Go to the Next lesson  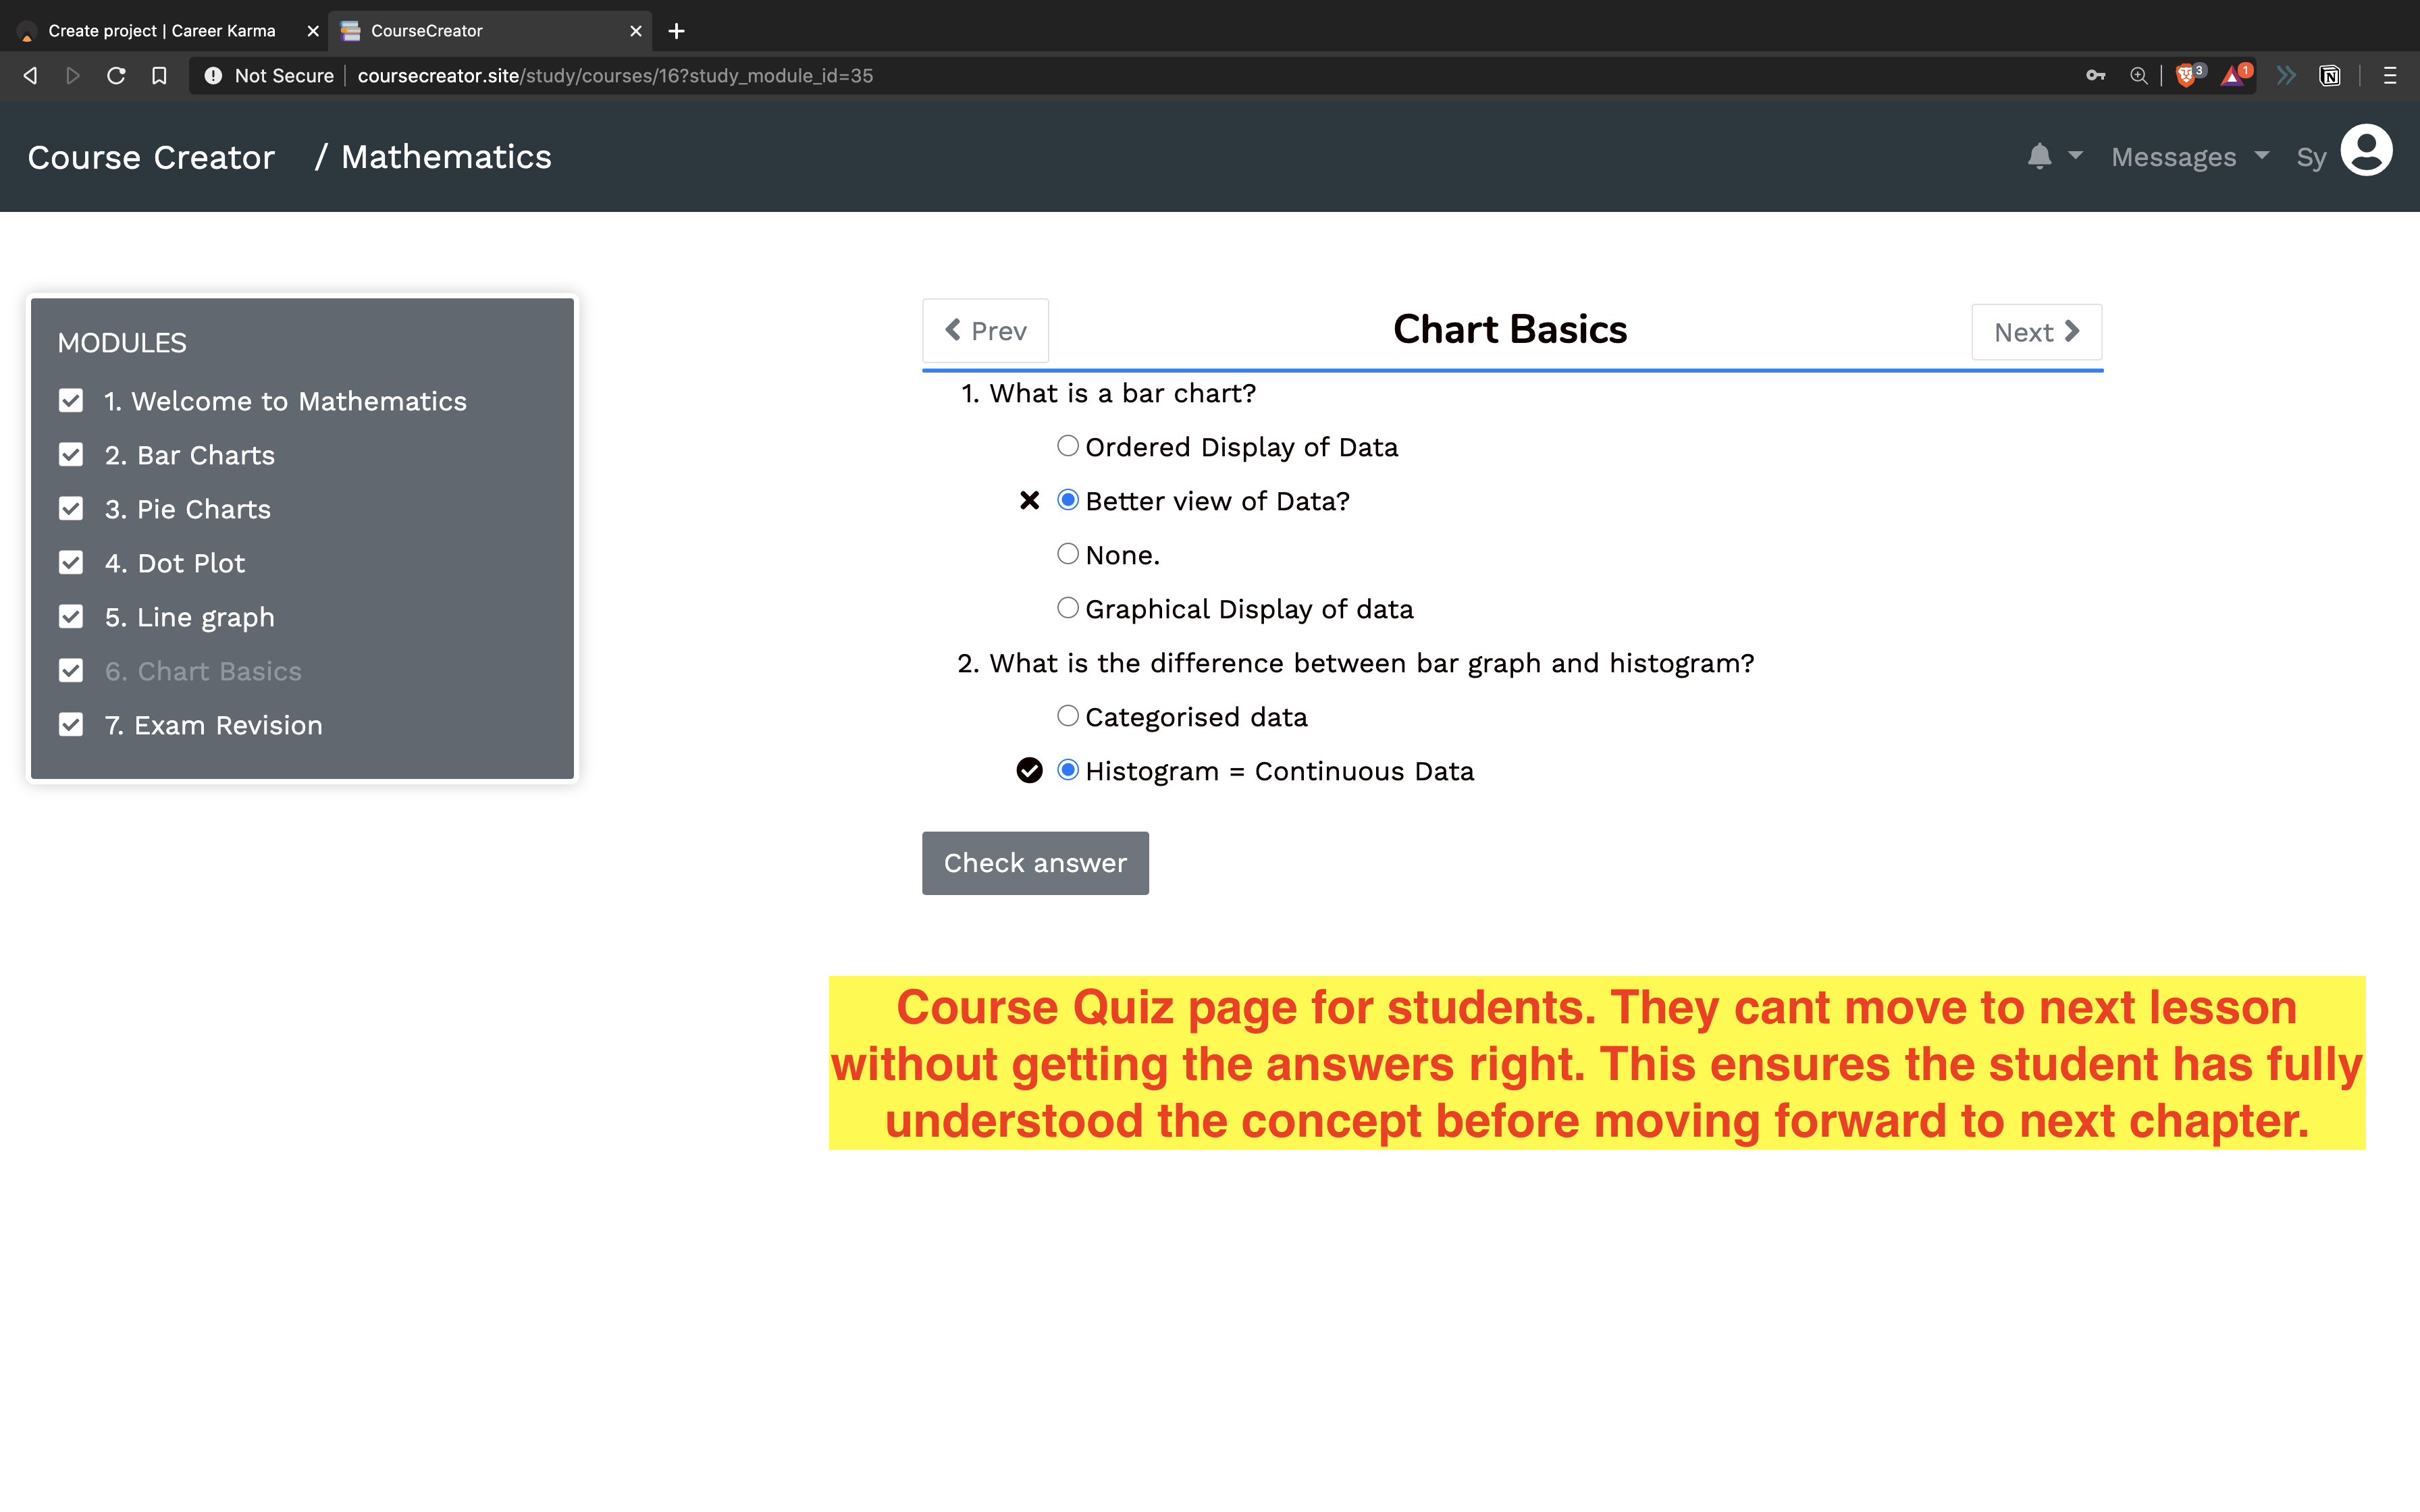coord(2036,332)
